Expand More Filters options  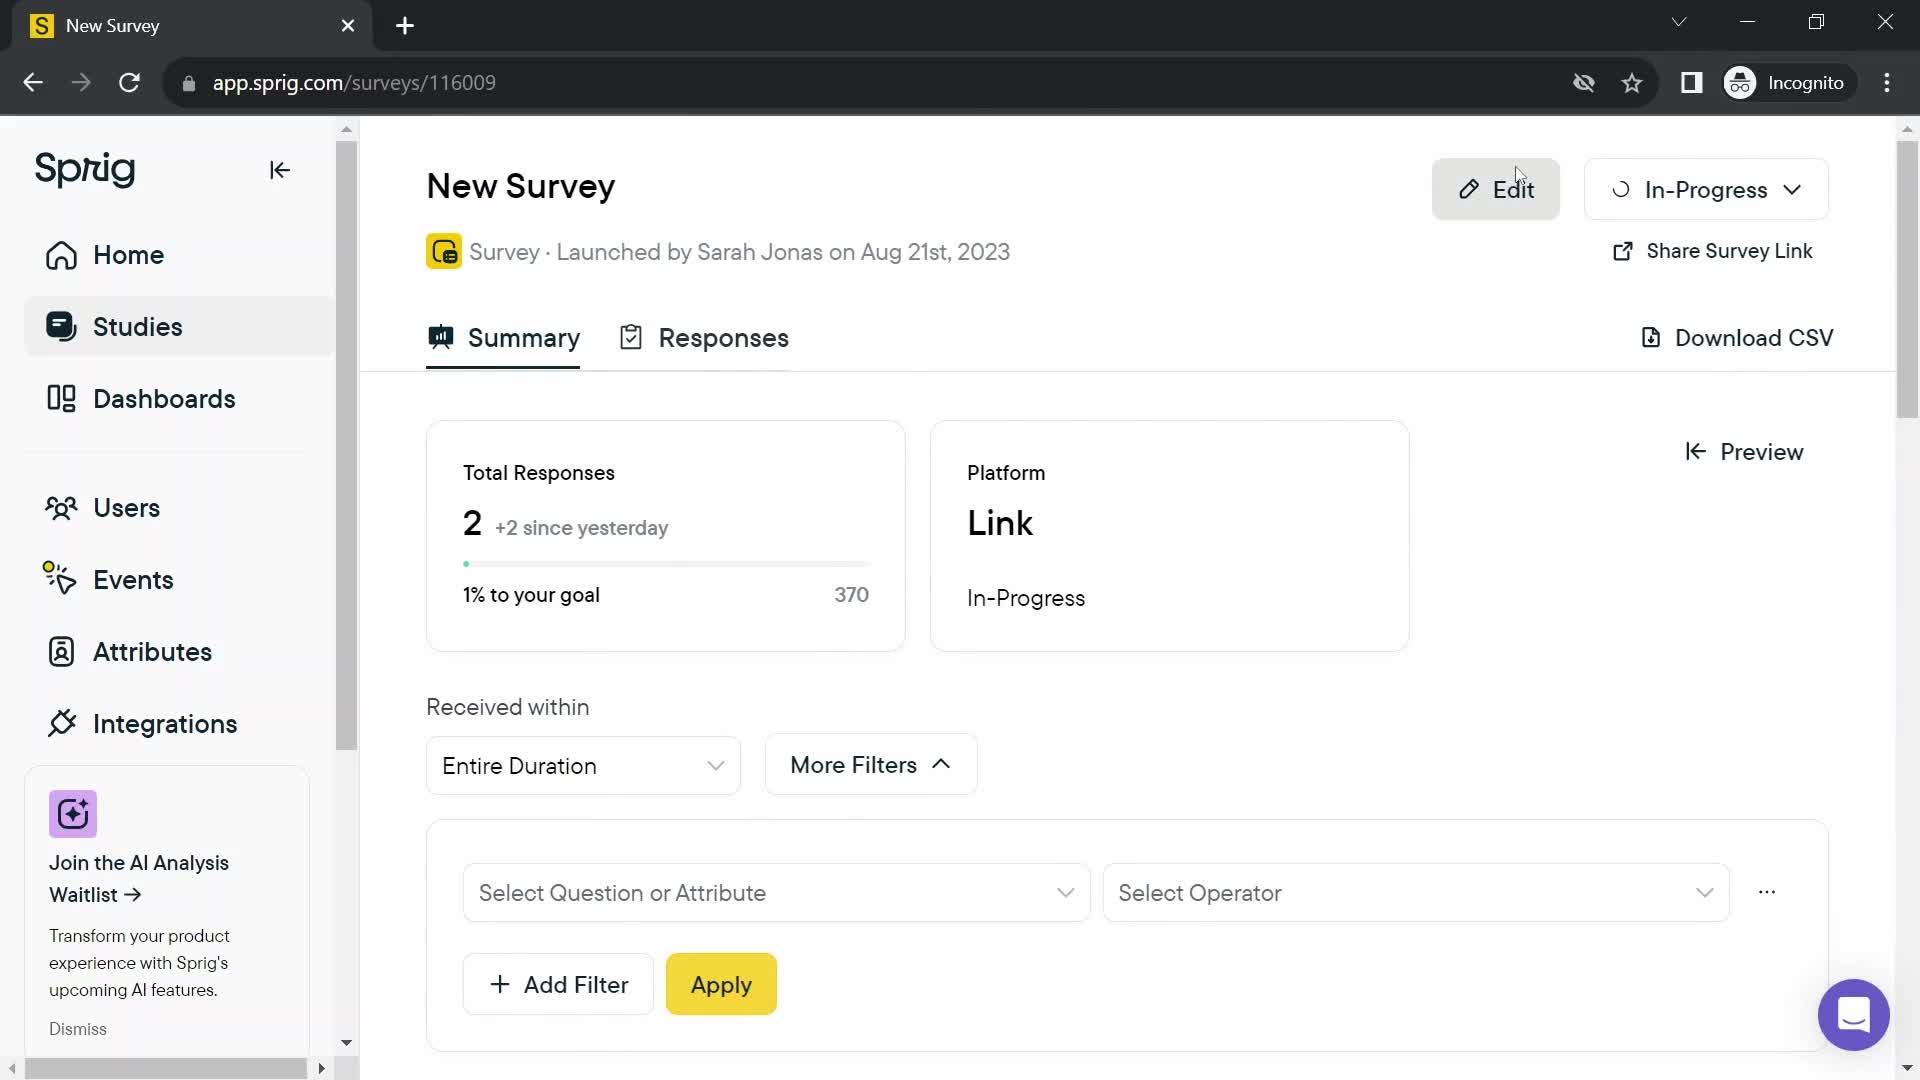(870, 765)
